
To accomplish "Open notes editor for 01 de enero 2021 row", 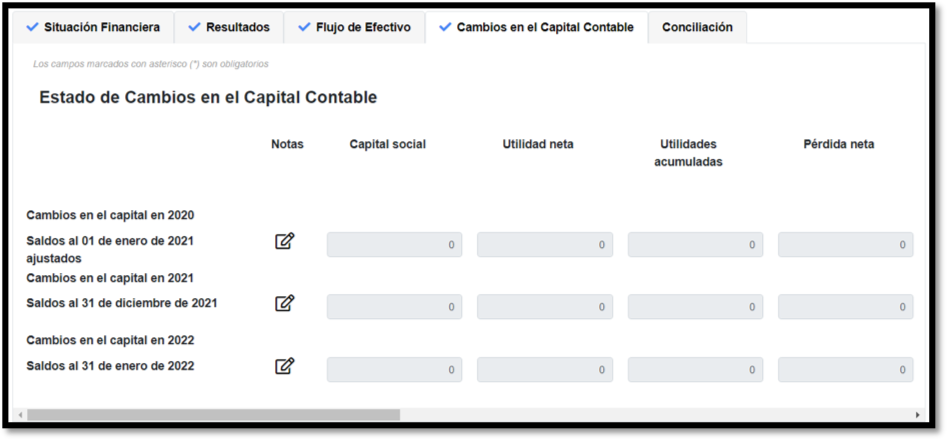I will click(x=285, y=241).
